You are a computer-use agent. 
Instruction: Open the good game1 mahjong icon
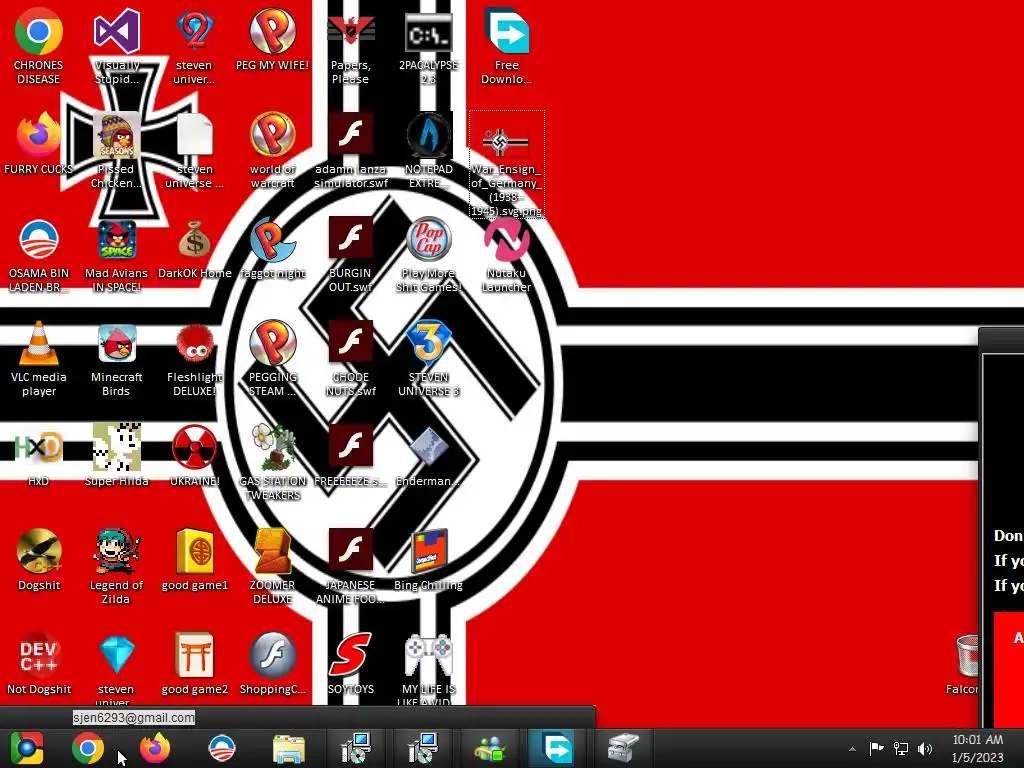pos(195,560)
